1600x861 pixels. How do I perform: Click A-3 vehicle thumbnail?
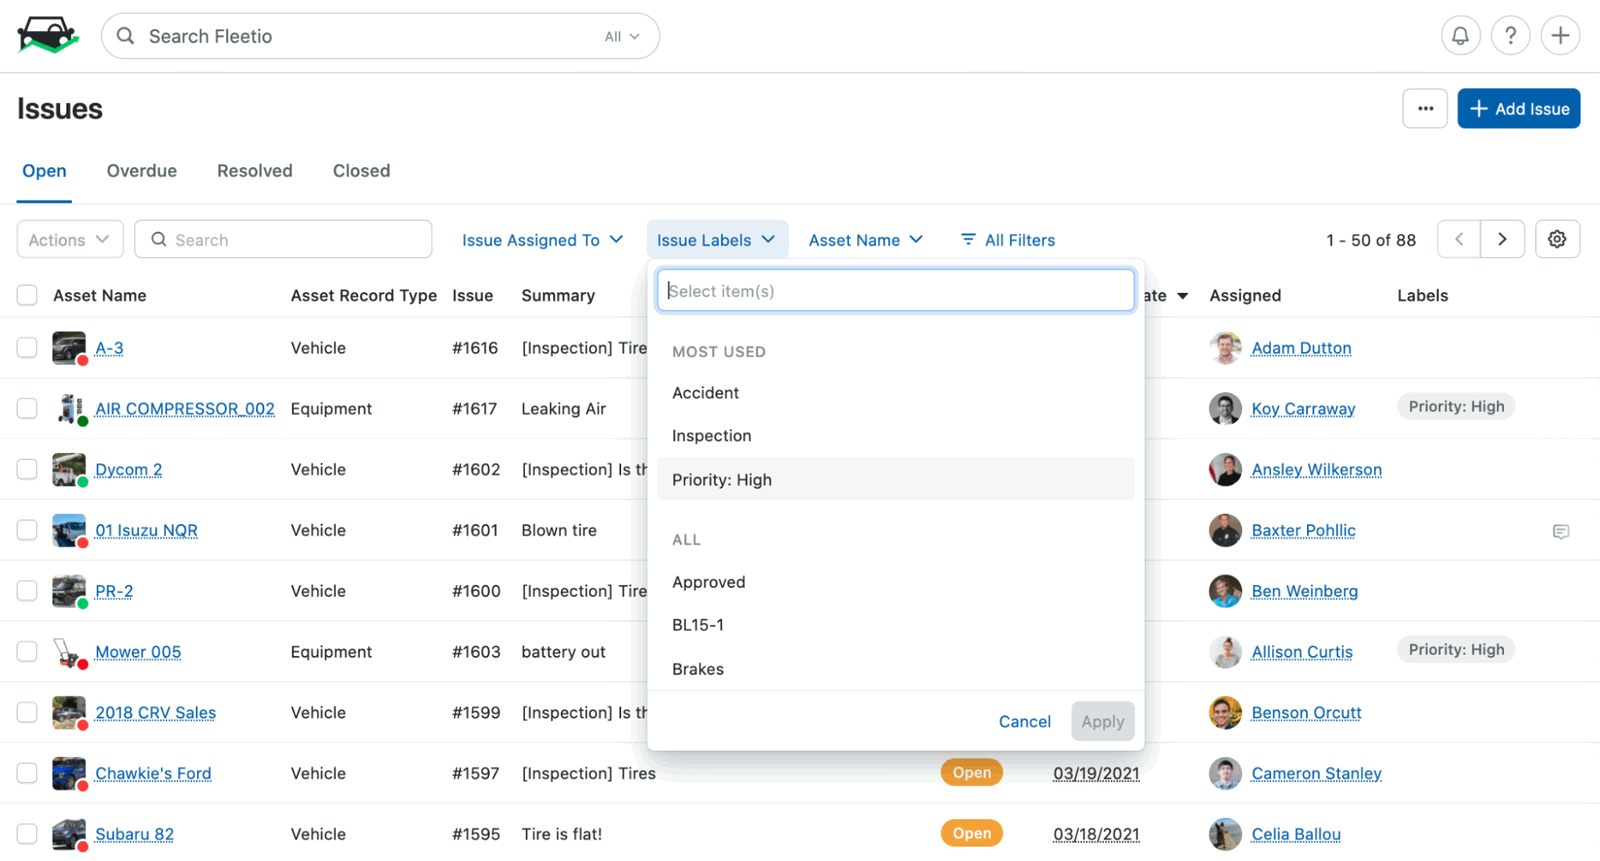[69, 348]
